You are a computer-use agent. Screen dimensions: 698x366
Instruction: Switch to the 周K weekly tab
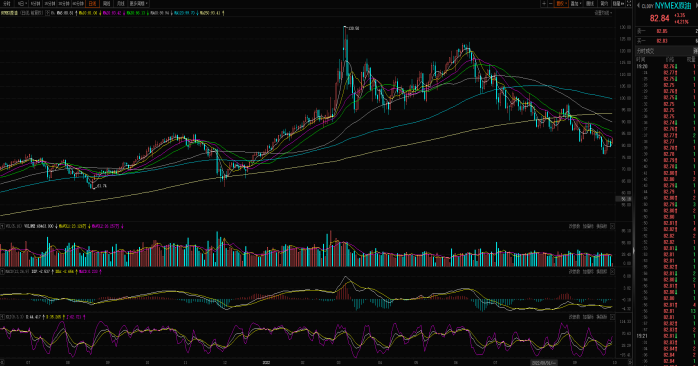click(106, 4)
